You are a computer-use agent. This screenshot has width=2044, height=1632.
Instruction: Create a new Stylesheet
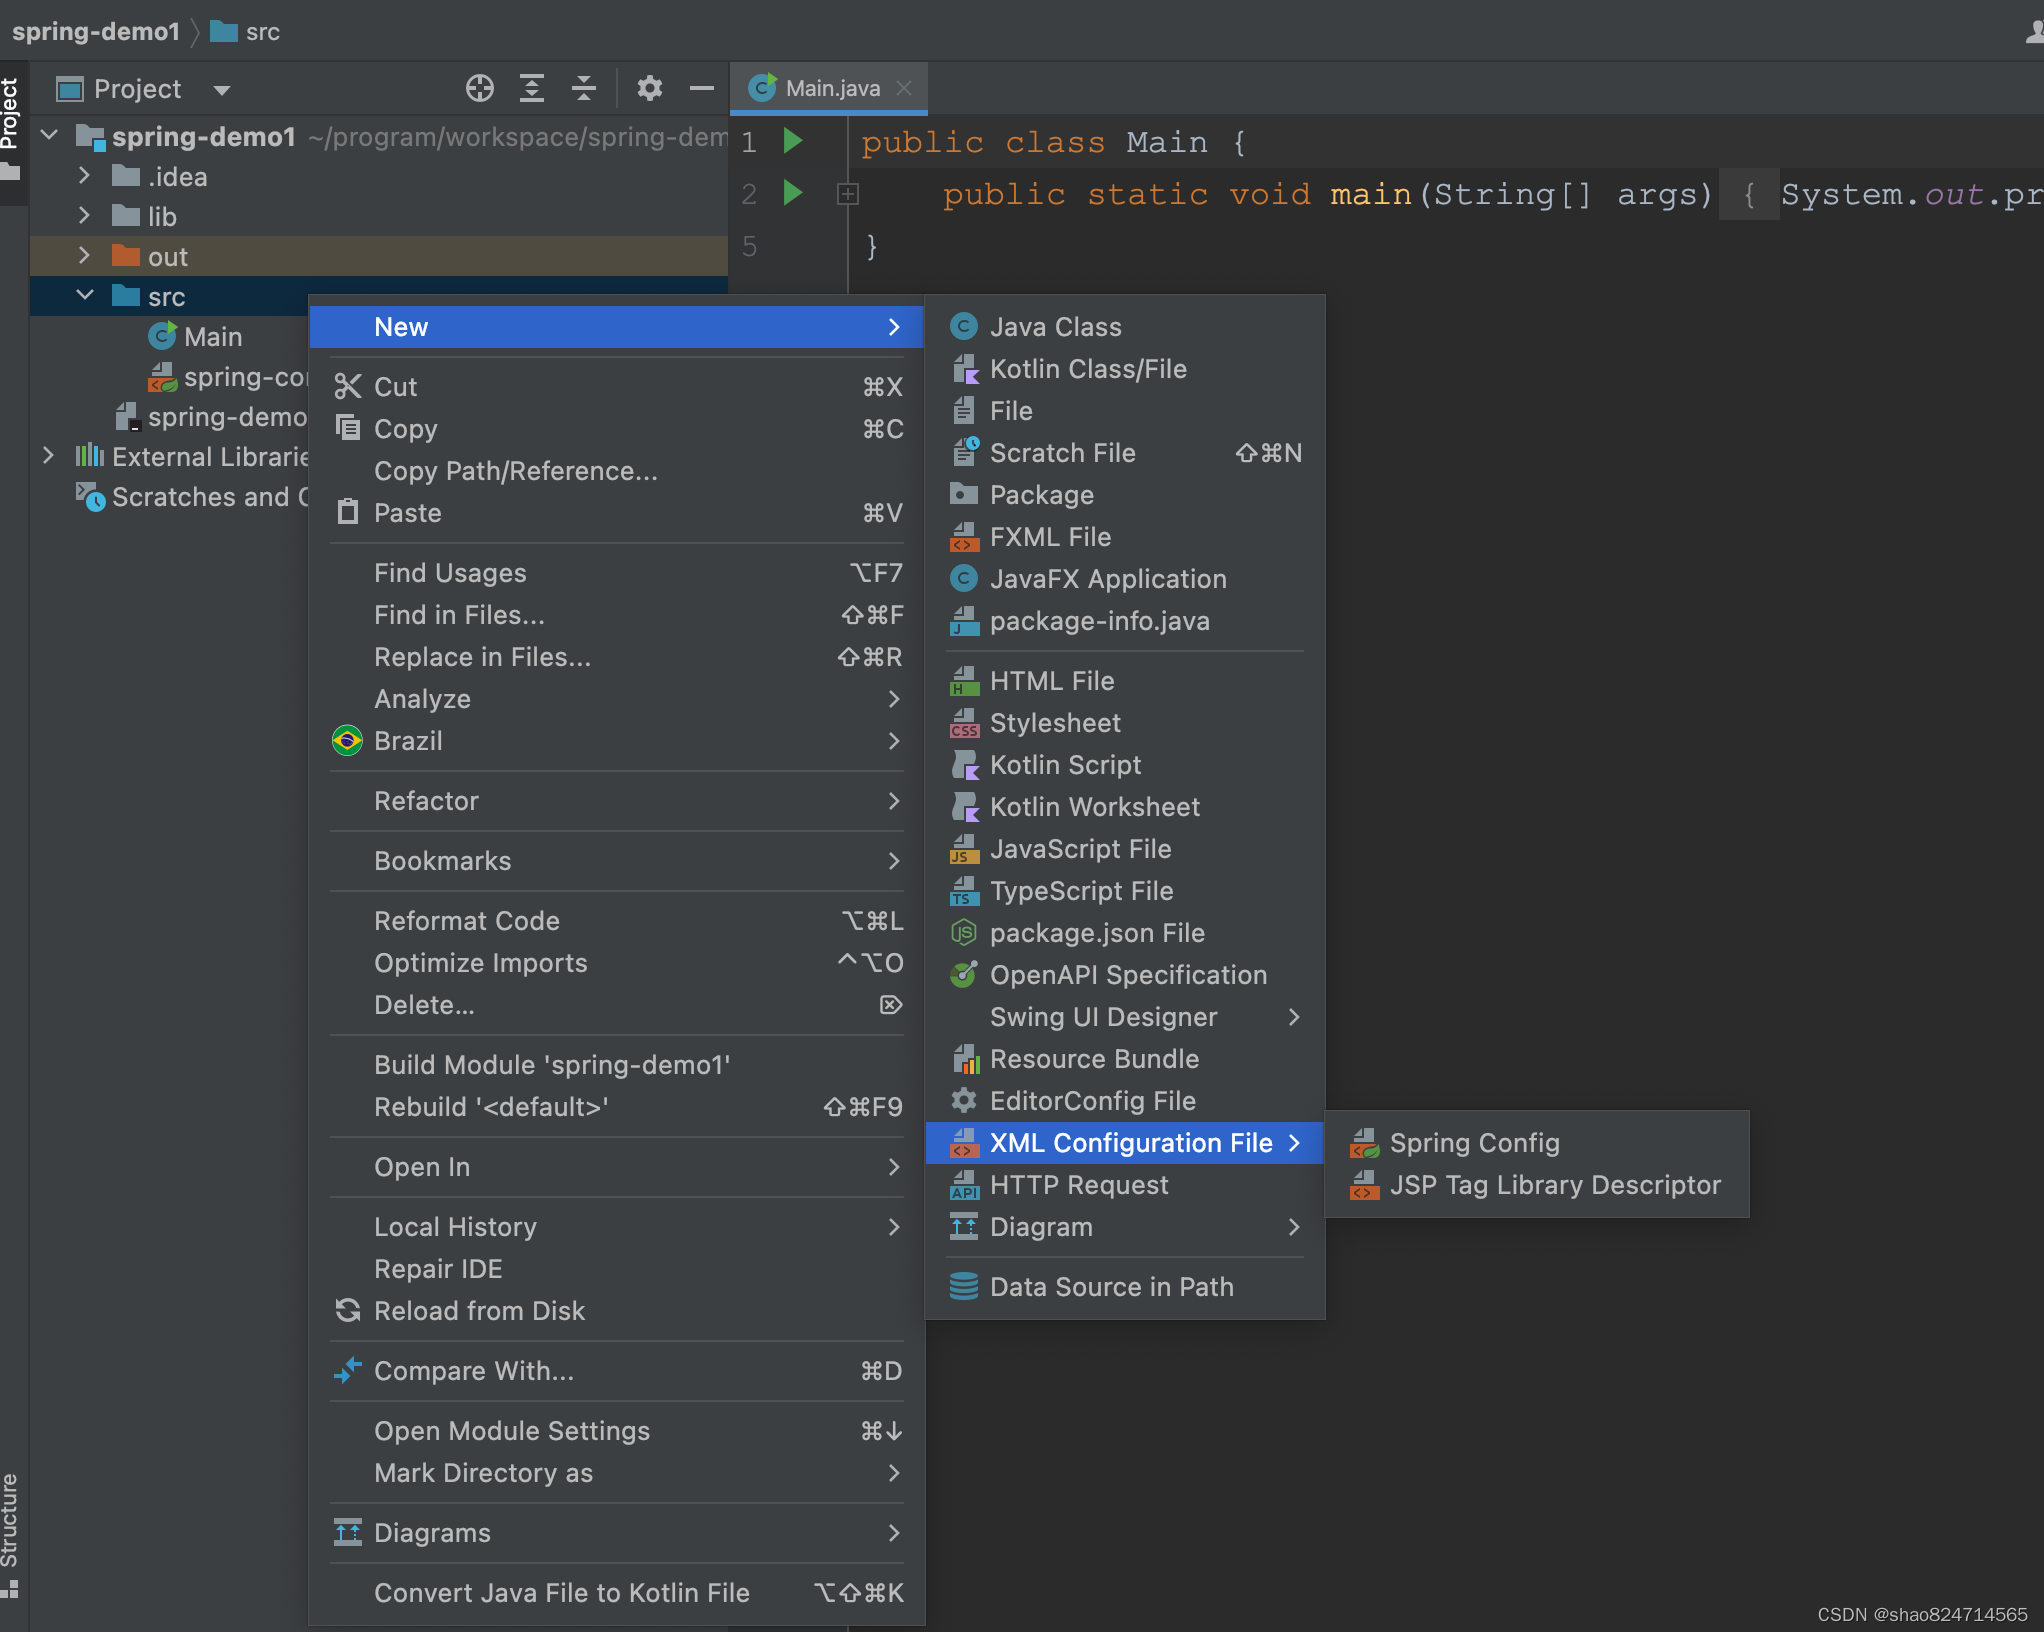click(1125, 723)
